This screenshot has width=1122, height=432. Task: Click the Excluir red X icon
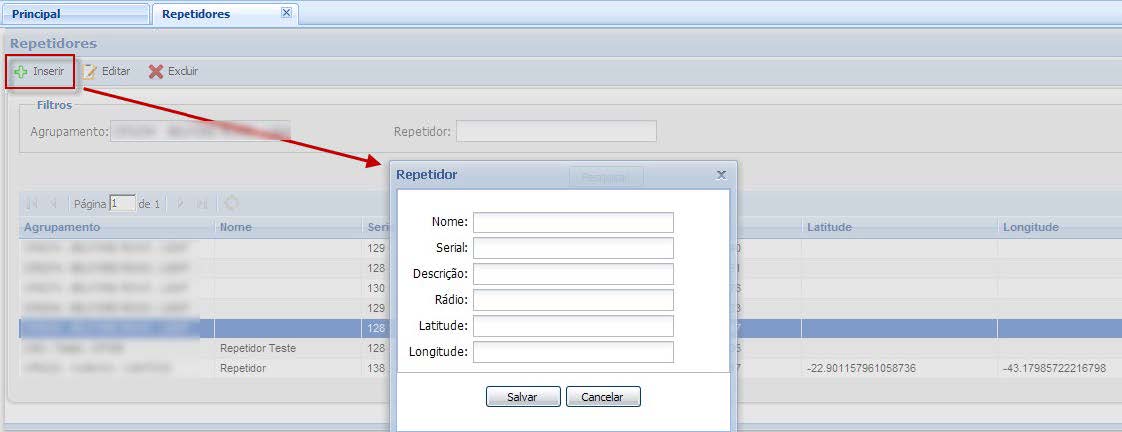click(156, 72)
